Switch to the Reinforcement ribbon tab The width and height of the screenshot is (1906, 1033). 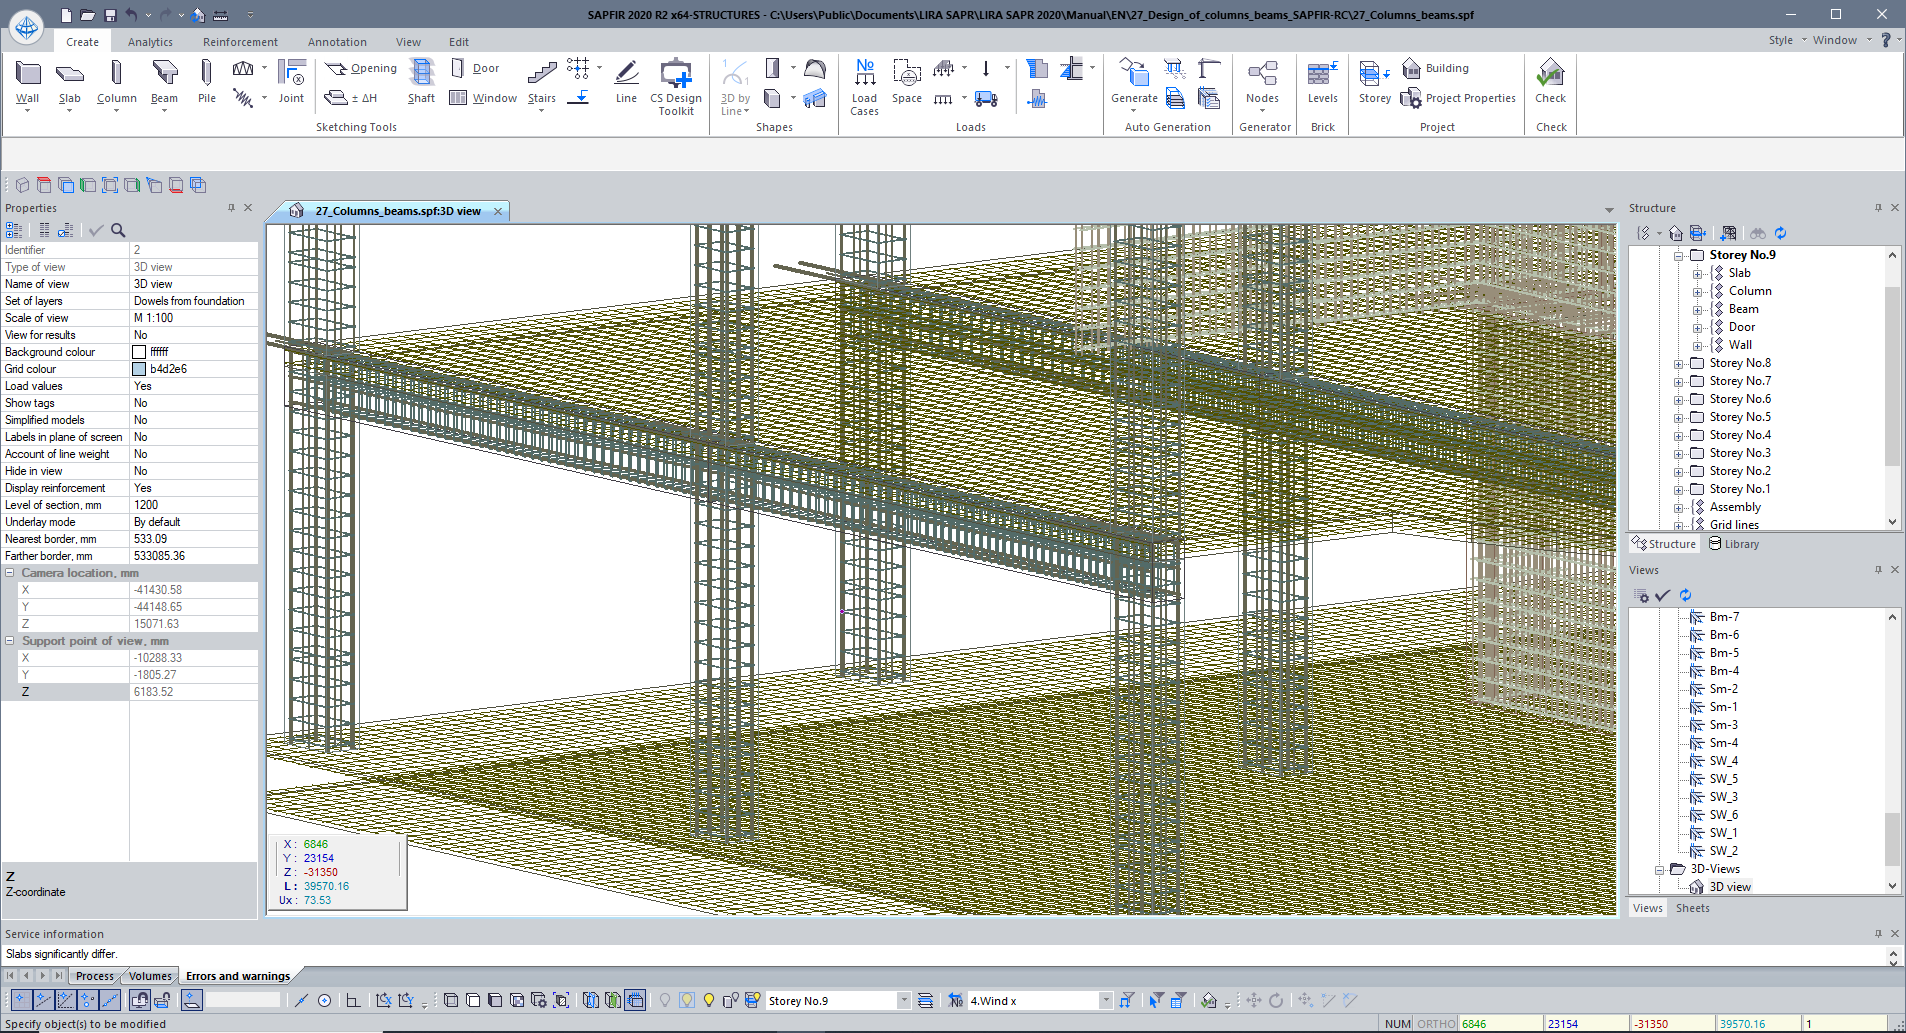click(240, 42)
